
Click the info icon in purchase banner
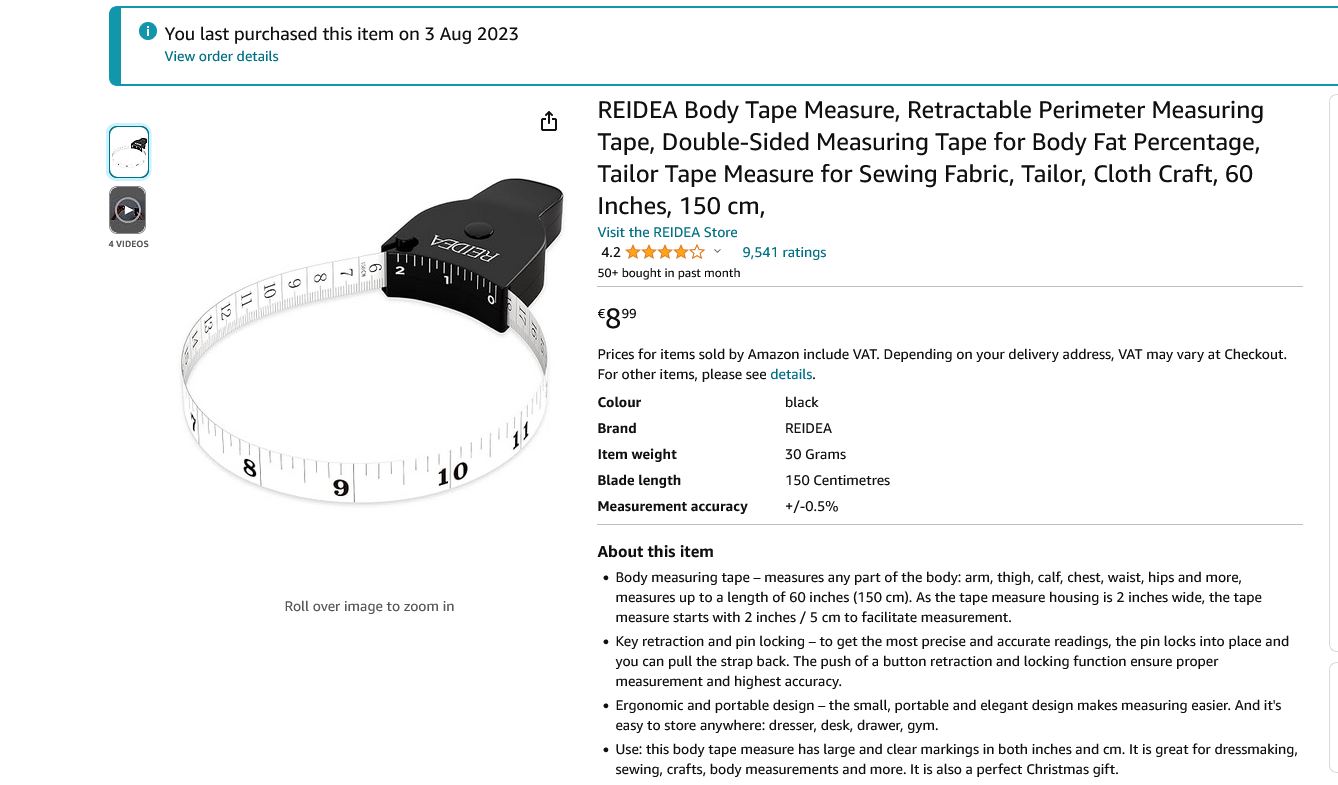click(x=148, y=31)
